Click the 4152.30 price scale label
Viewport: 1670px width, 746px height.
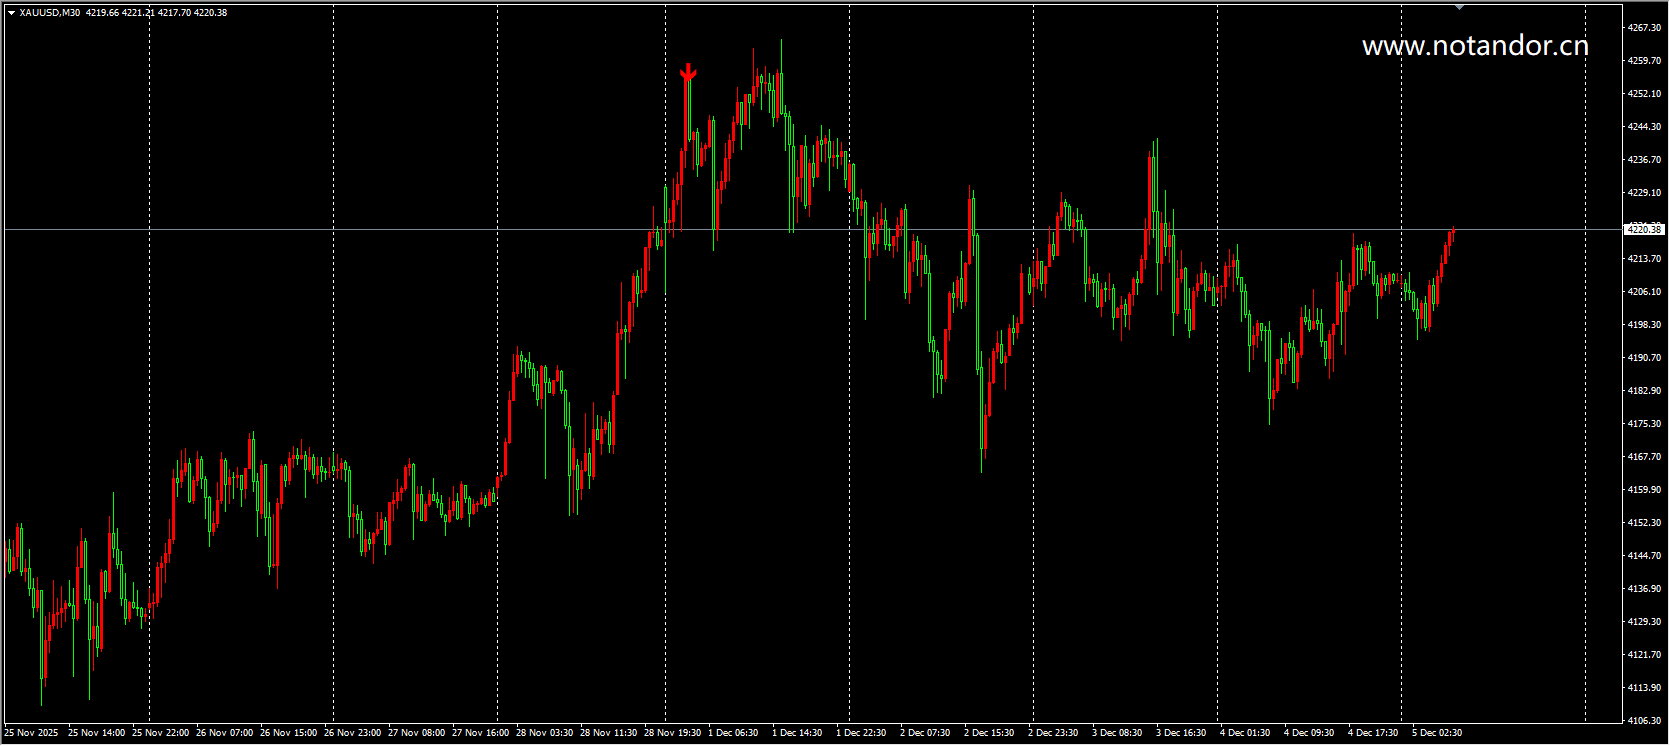coord(1644,522)
